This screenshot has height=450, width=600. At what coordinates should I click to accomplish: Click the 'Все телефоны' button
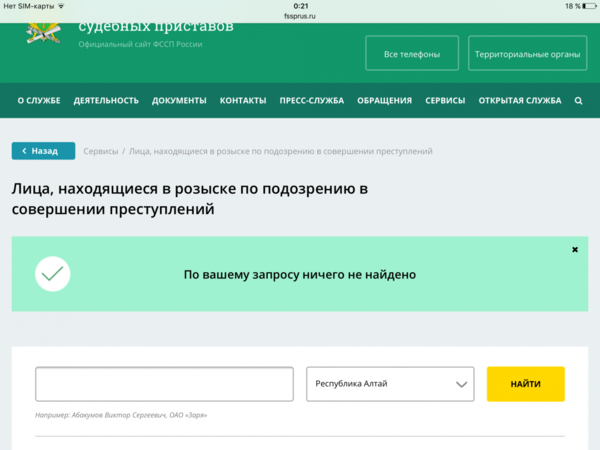click(x=412, y=52)
